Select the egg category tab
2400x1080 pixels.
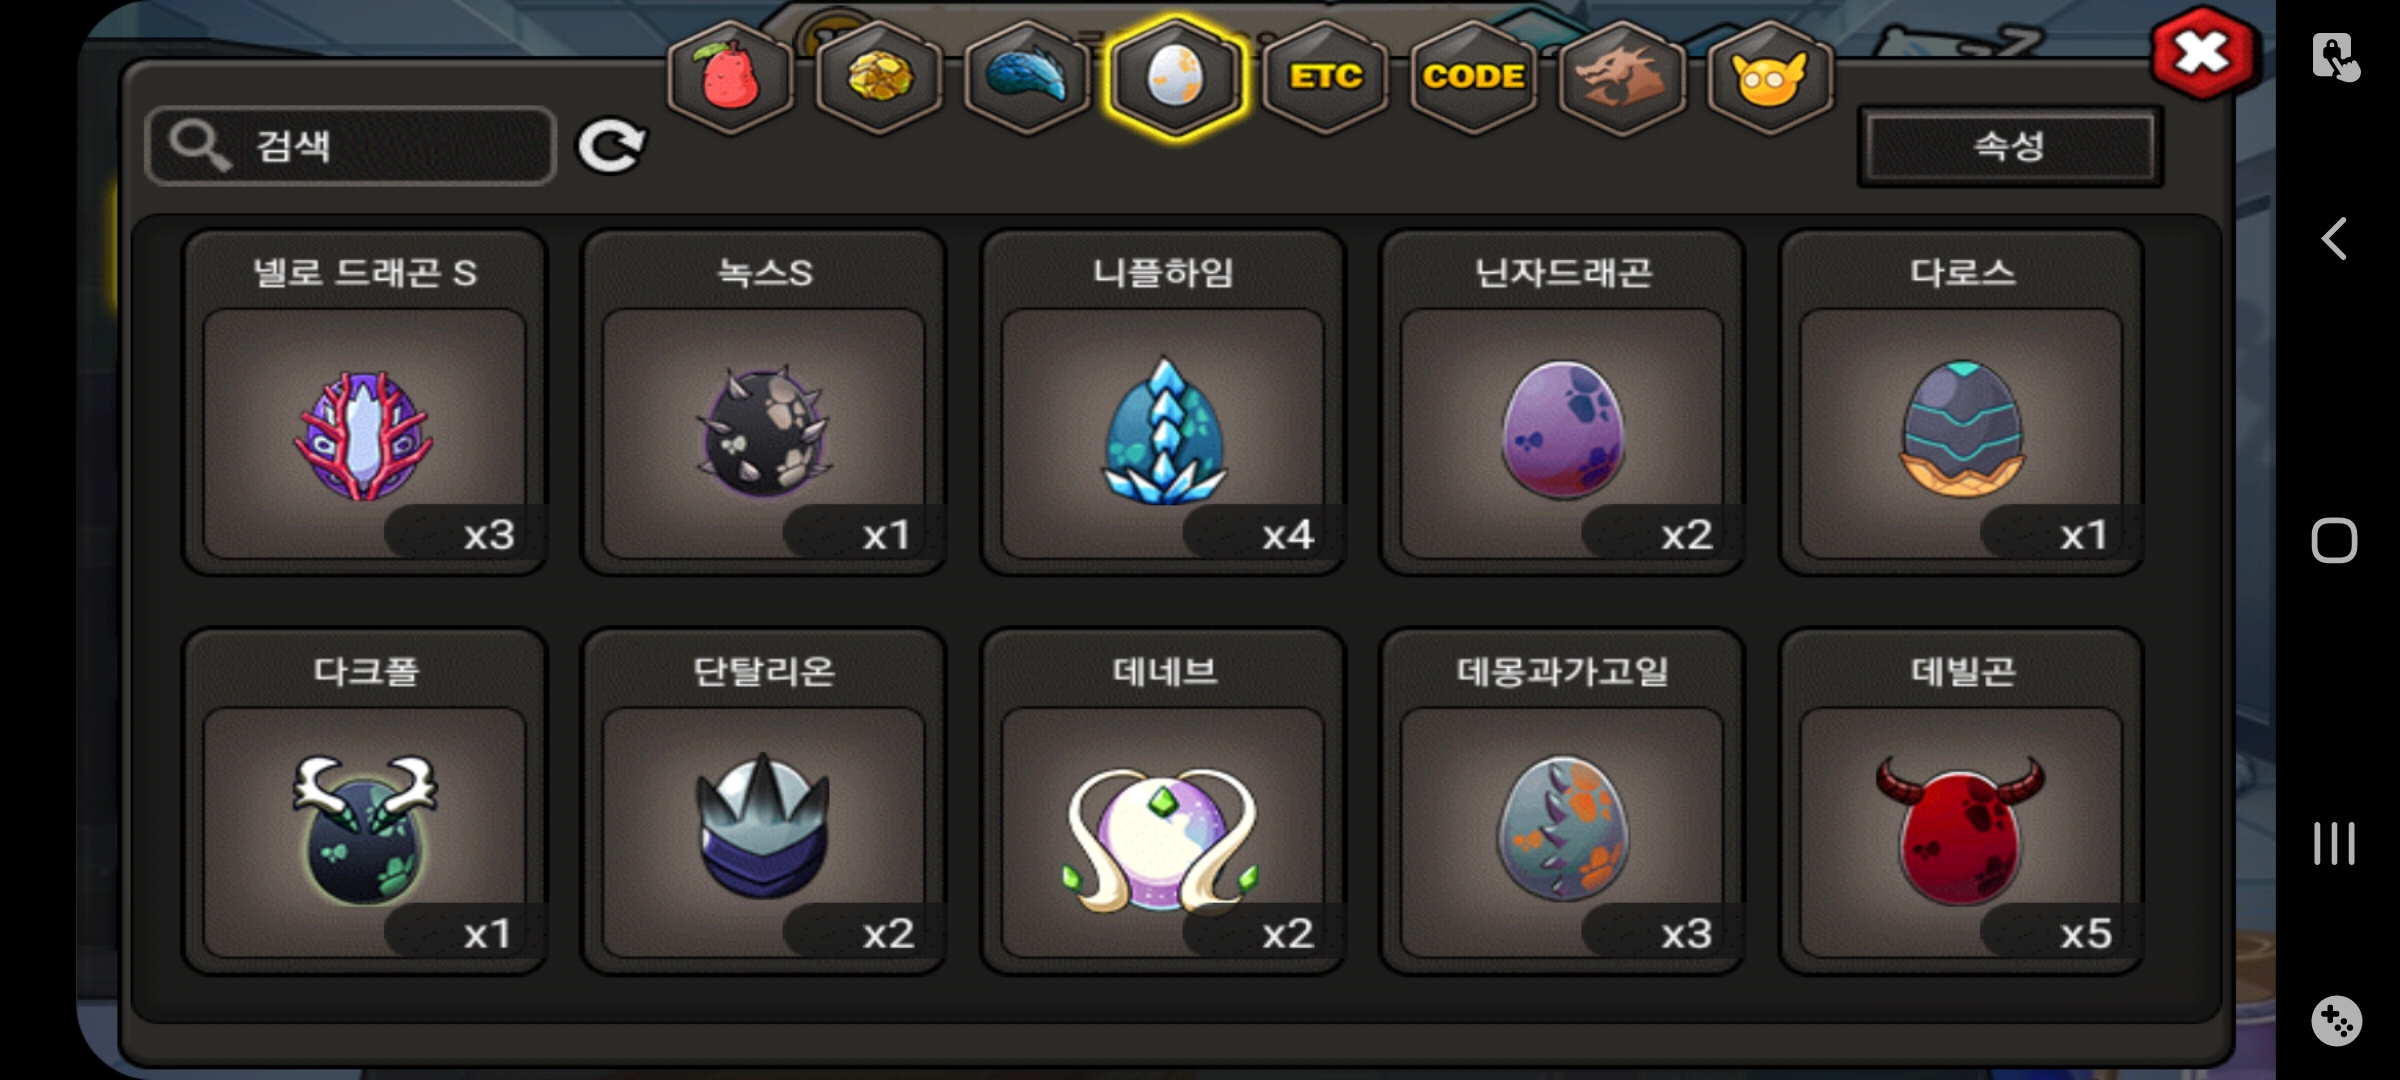[1176, 77]
